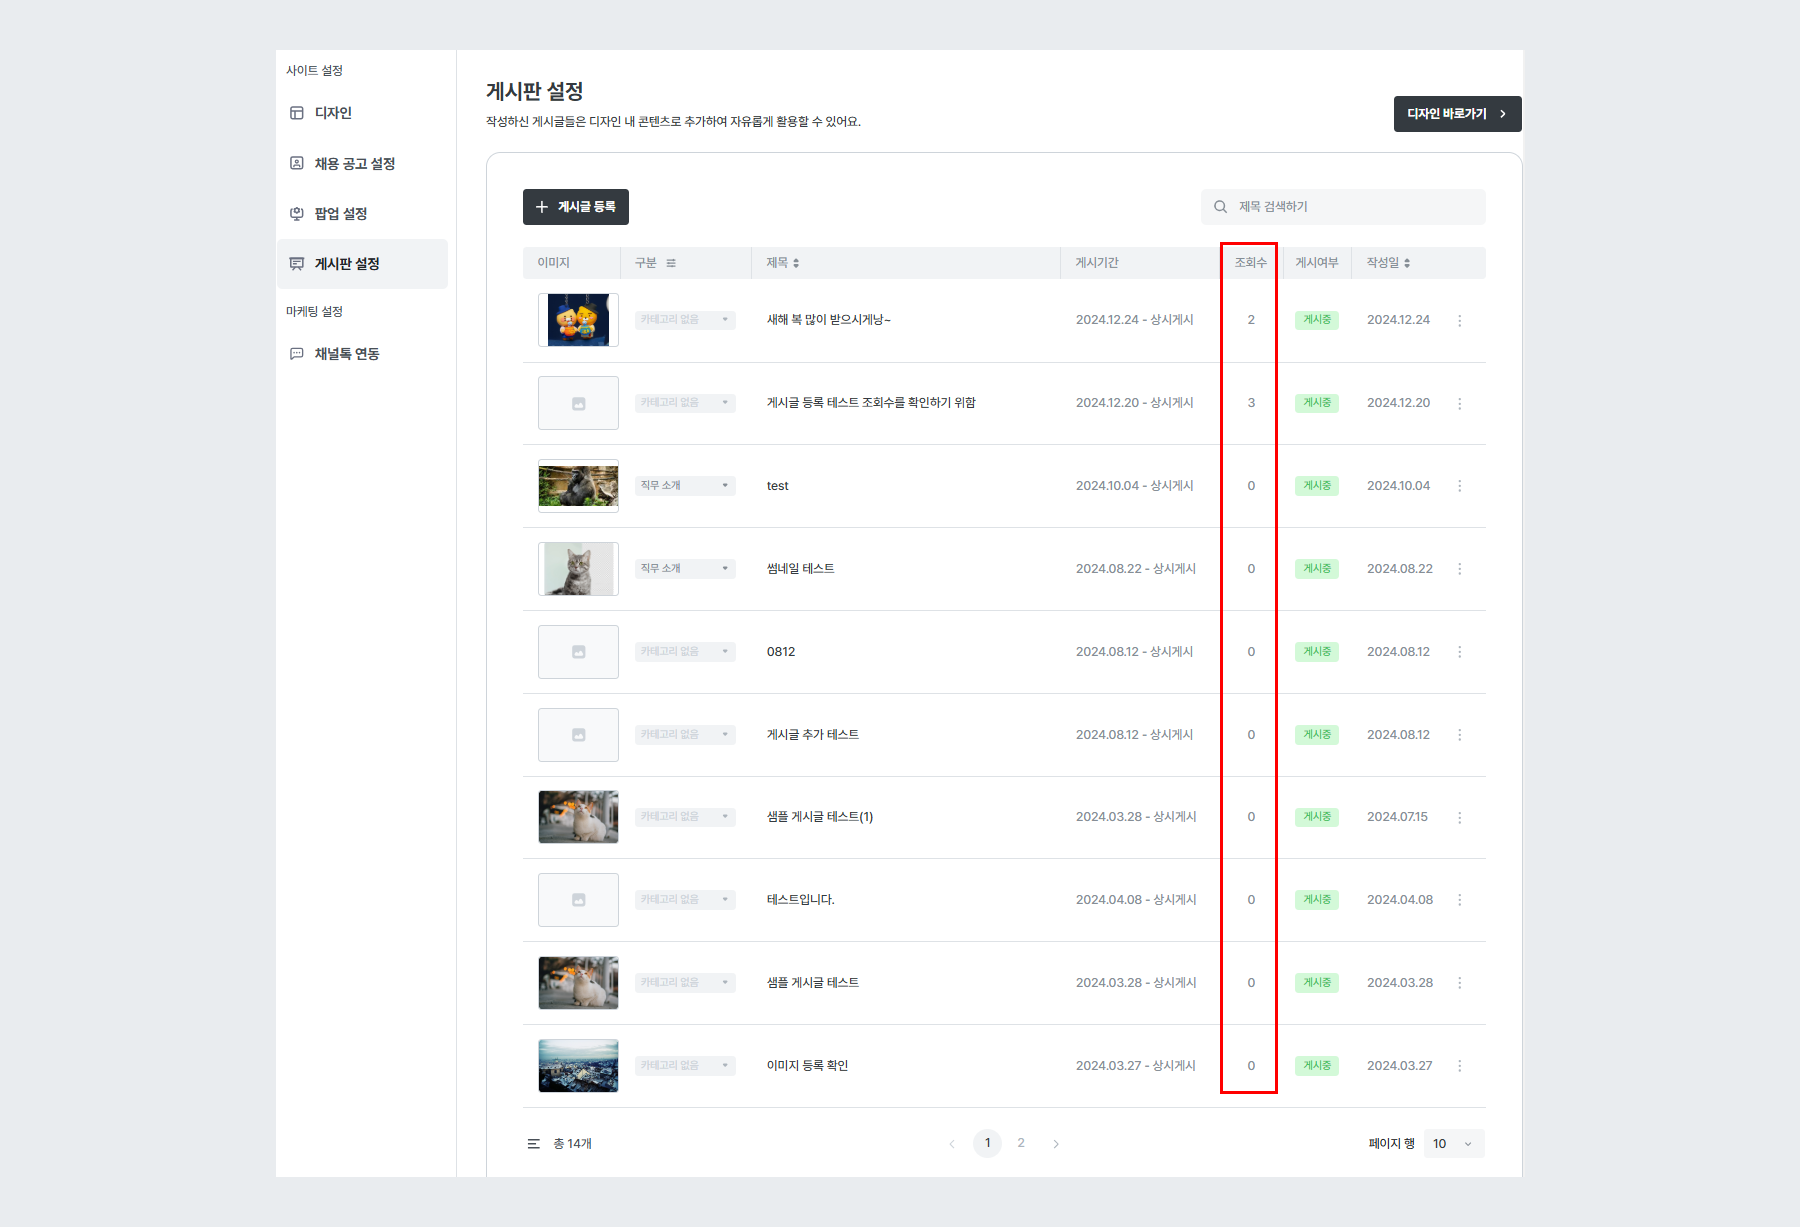Click cityscape thumbnail of 이미지 등록 확인
Image resolution: width=1800 pixels, height=1227 pixels.
(578, 1066)
